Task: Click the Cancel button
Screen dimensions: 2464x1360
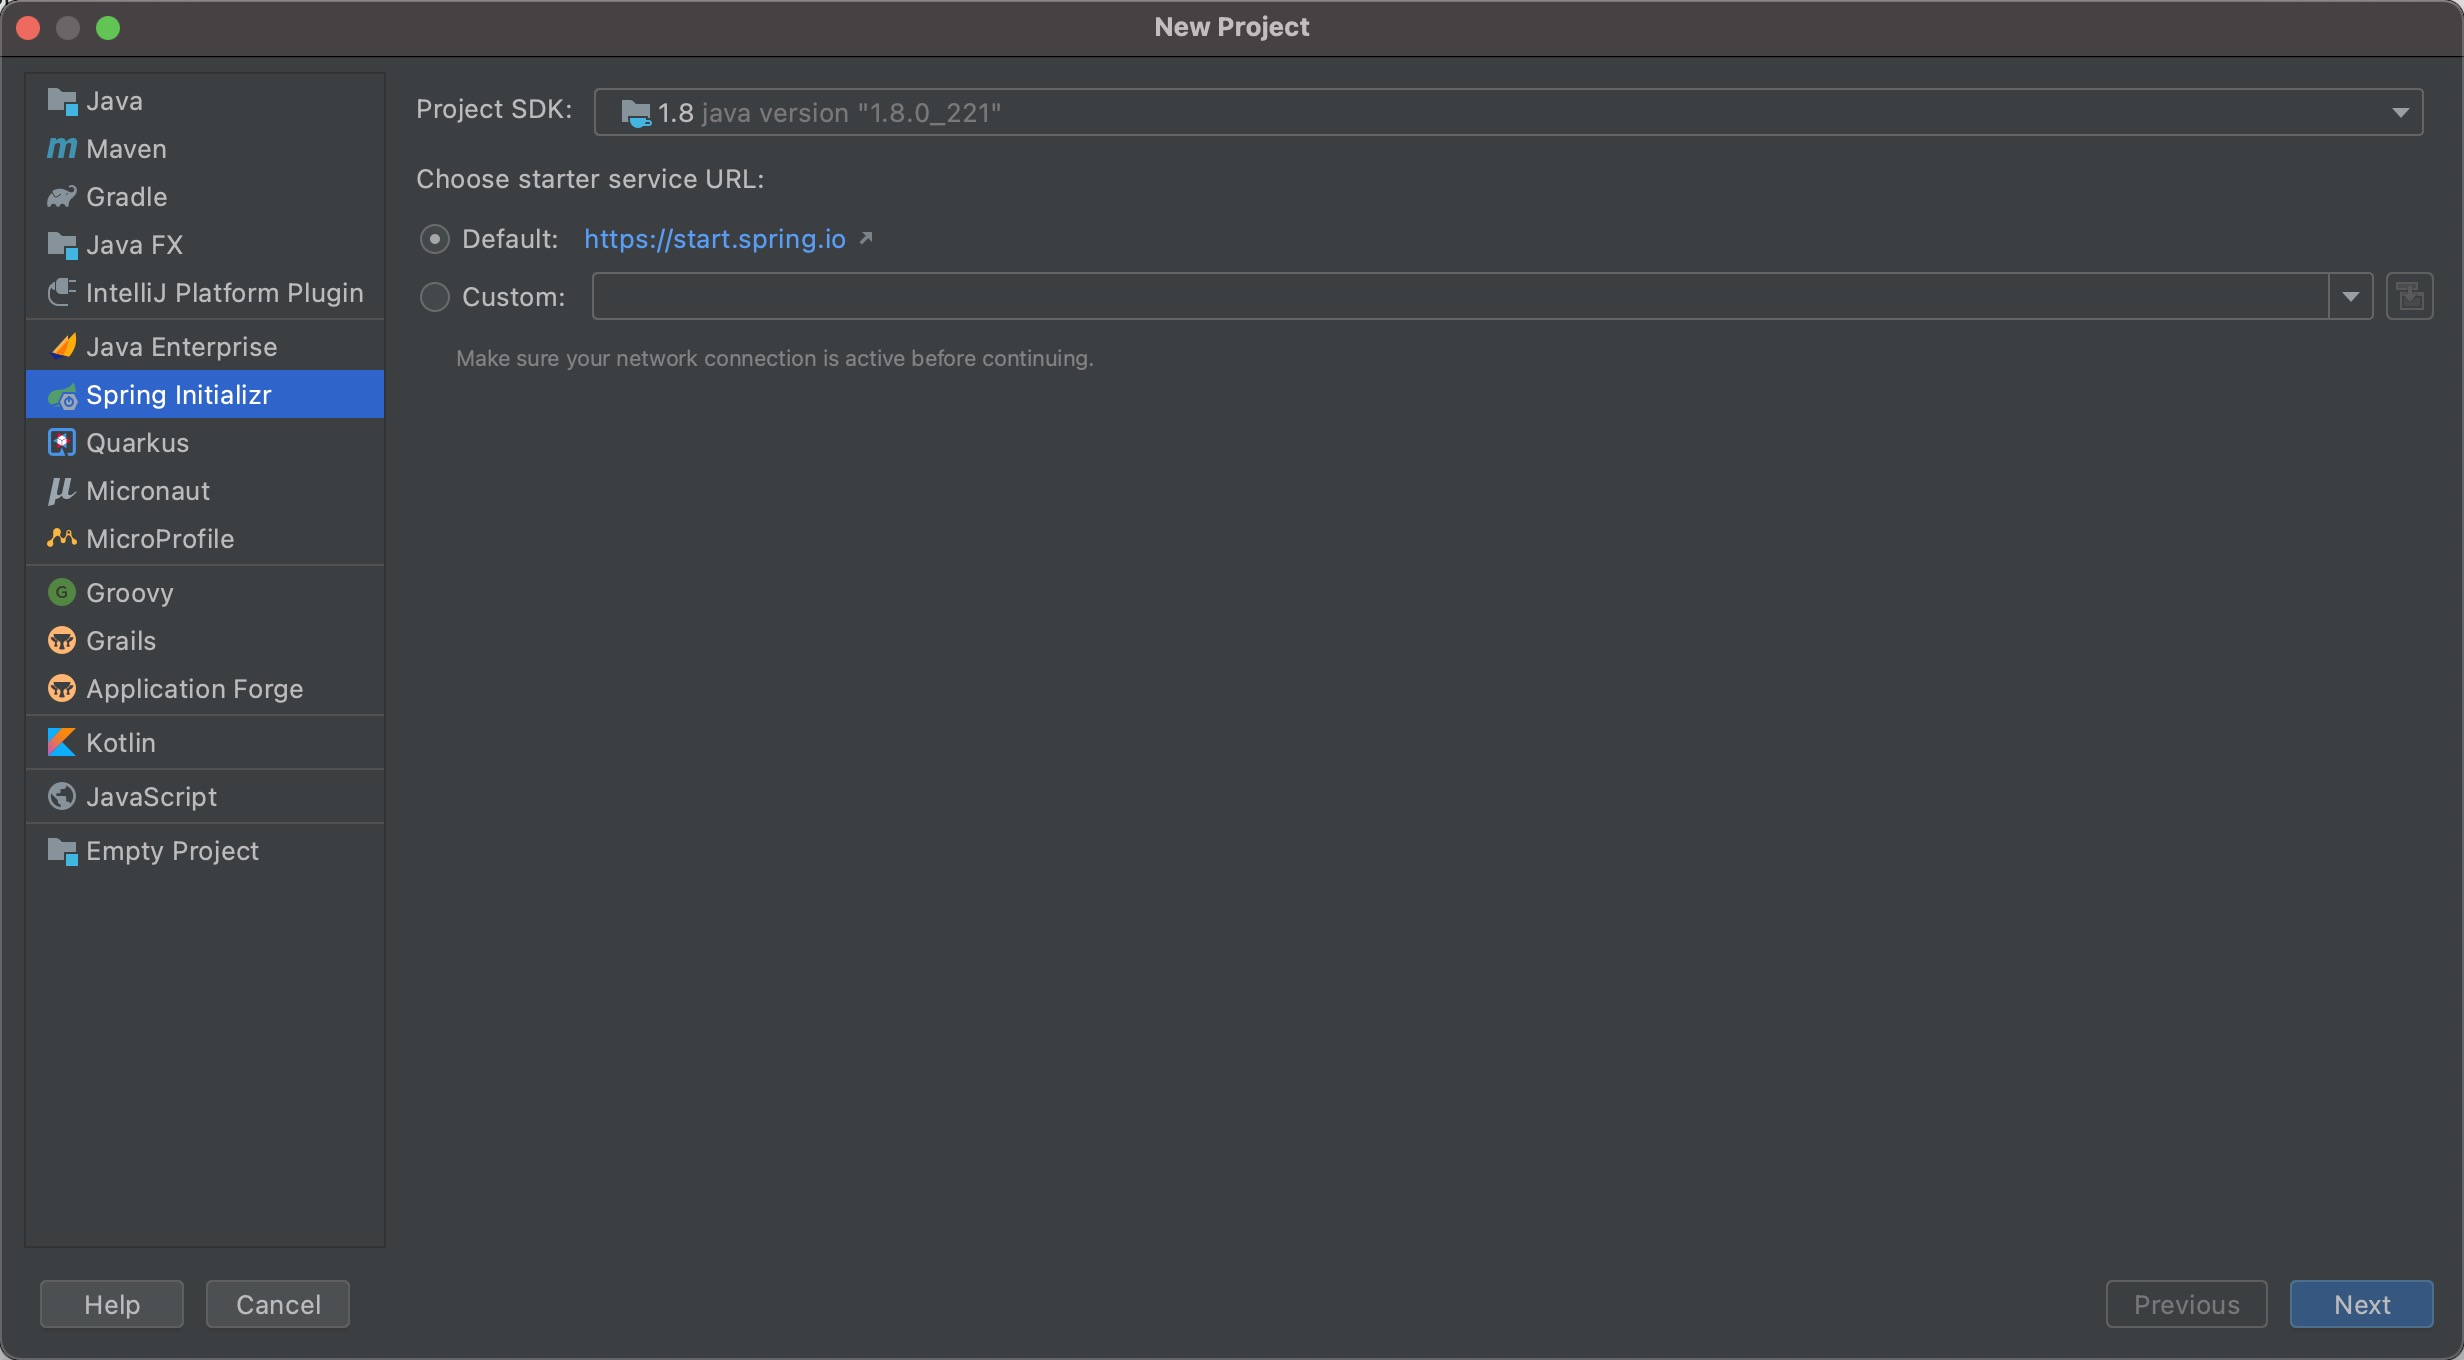Action: click(278, 1304)
